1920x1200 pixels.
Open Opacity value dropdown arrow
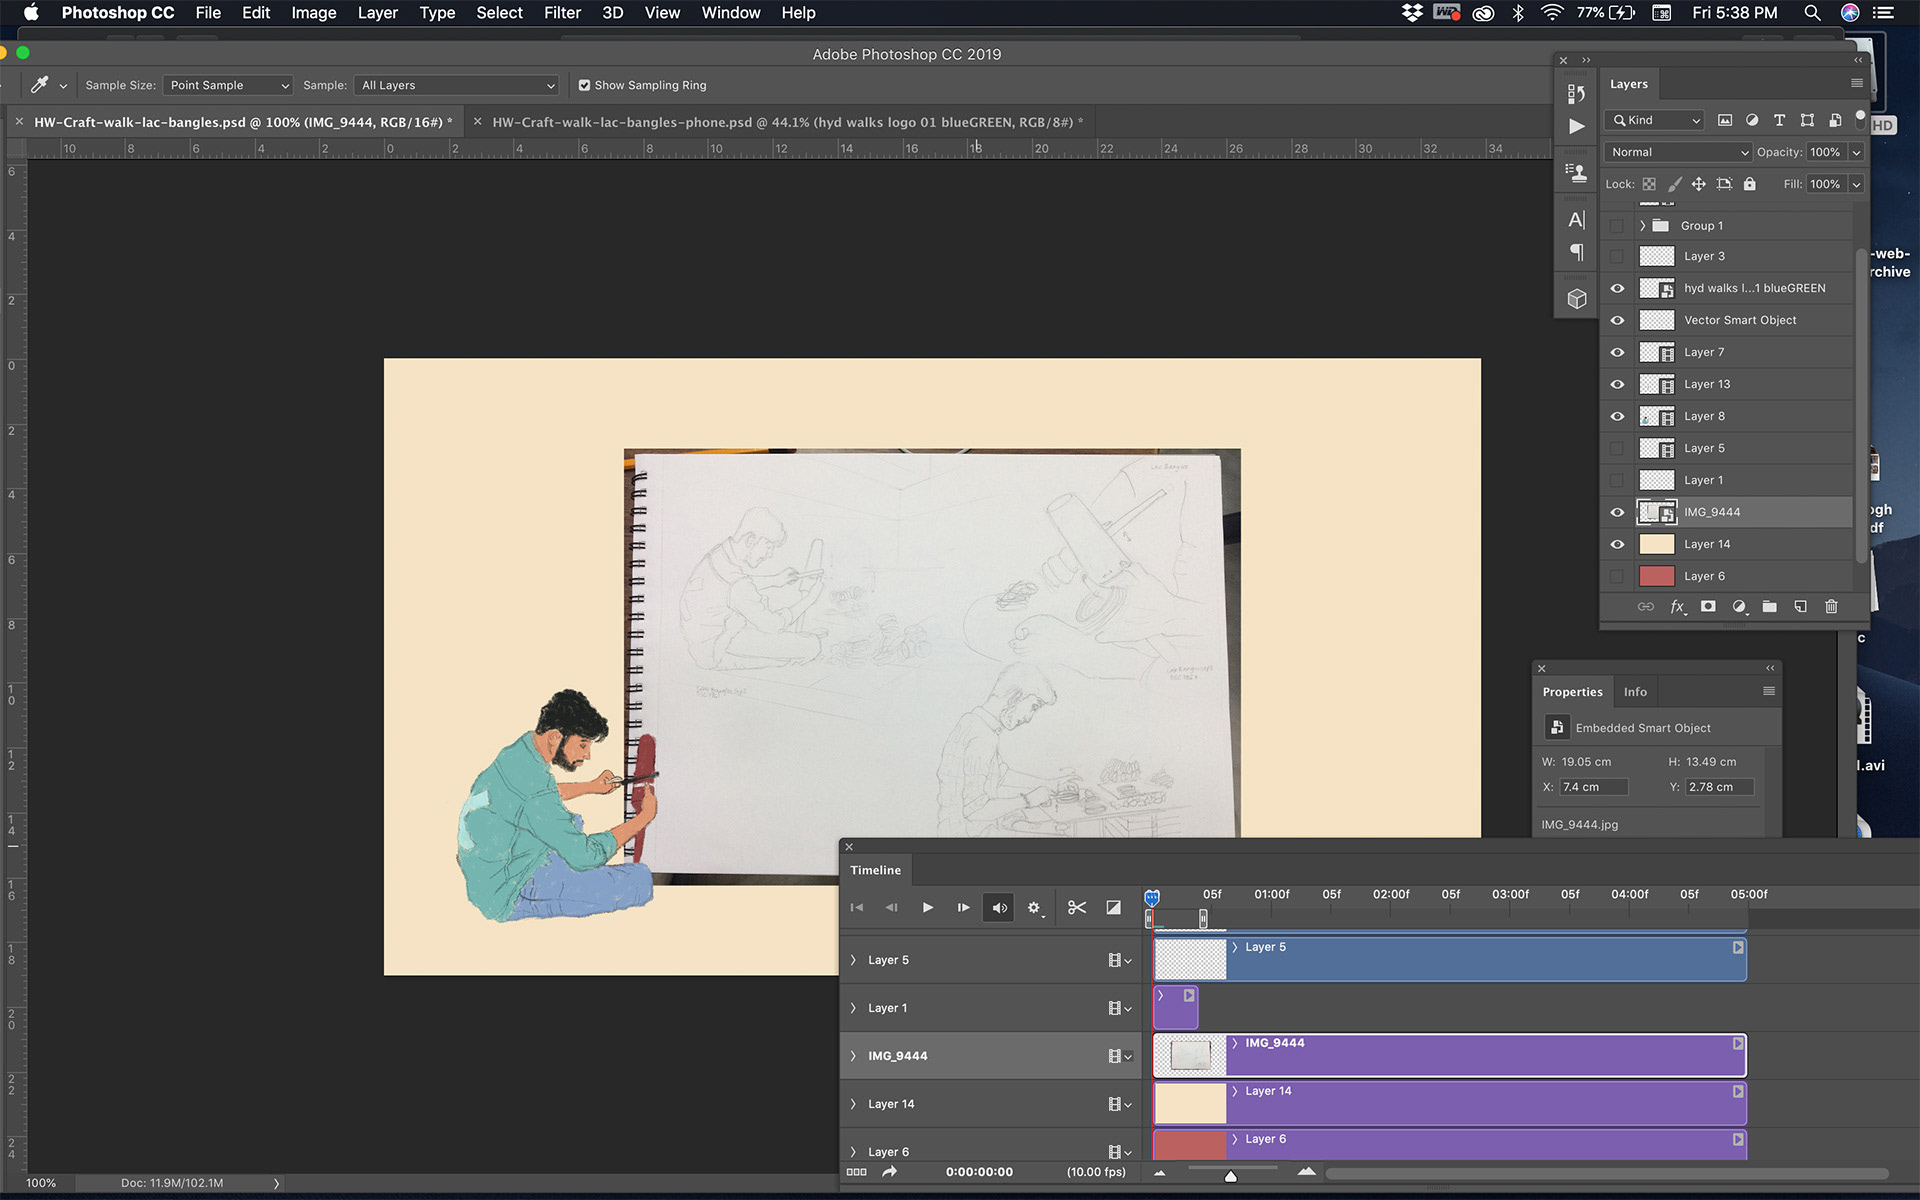pos(1856,152)
